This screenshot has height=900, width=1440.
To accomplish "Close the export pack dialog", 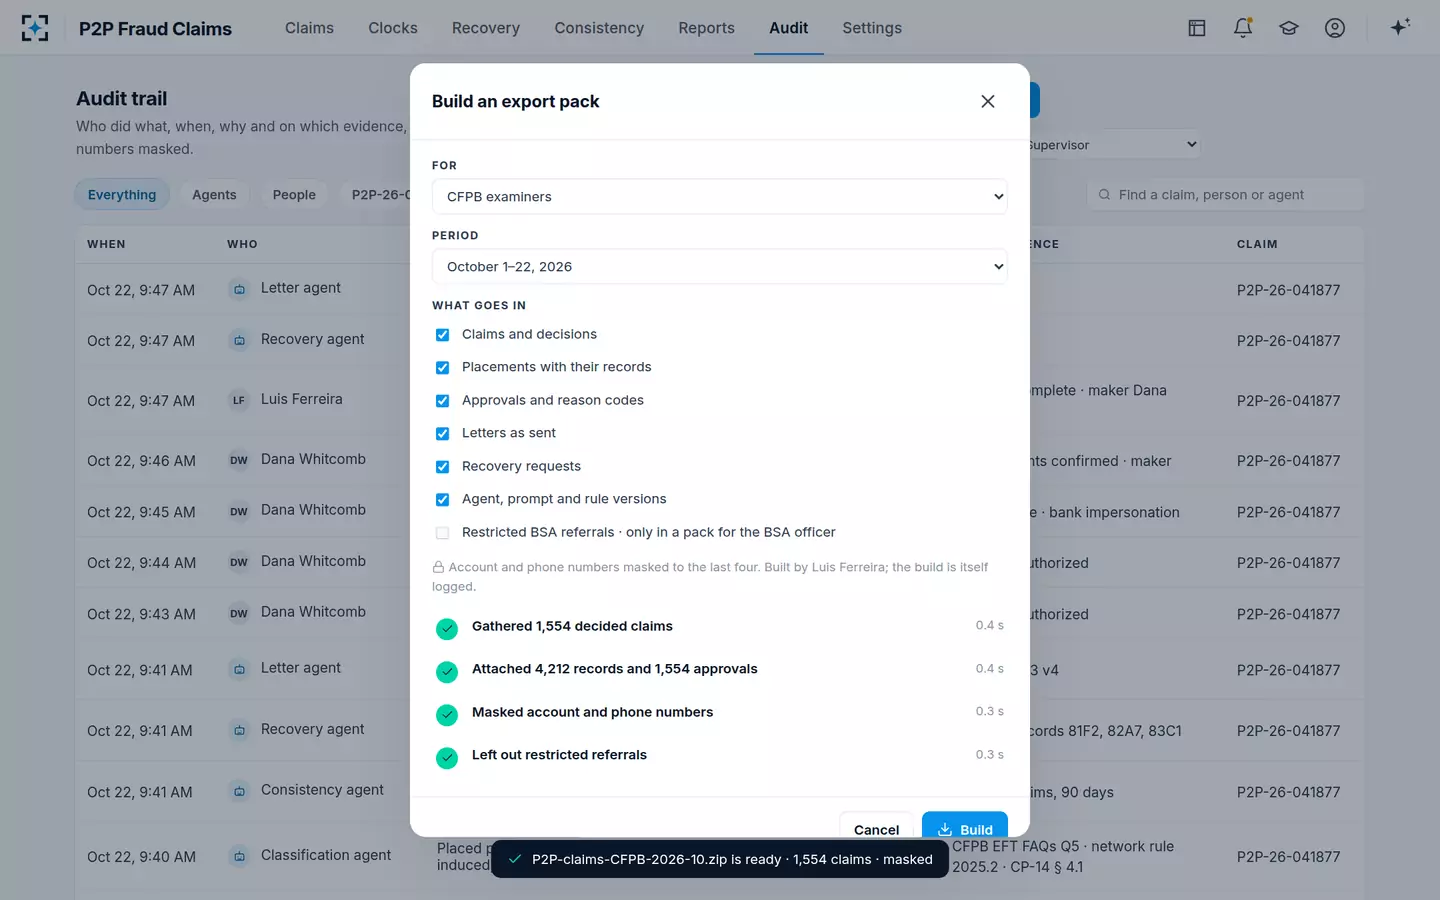I will click(x=988, y=101).
